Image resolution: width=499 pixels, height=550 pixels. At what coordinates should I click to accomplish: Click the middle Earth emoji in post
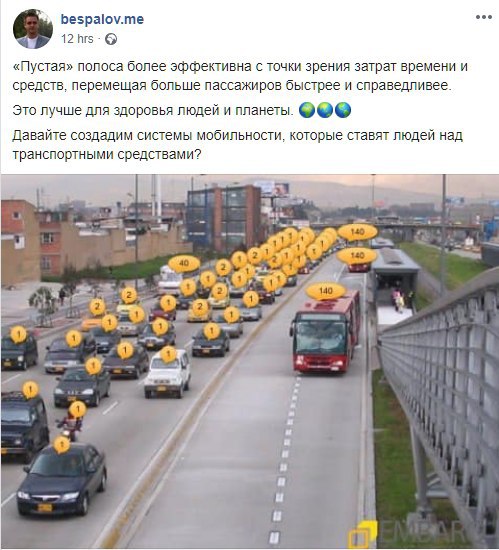(325, 110)
